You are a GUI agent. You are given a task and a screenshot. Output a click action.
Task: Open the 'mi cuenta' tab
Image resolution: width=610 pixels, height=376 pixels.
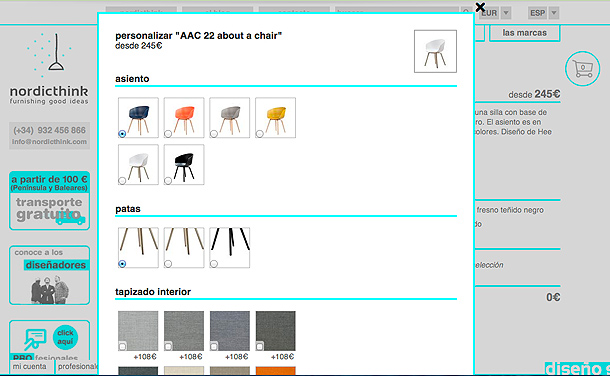pyautogui.click(x=30, y=367)
